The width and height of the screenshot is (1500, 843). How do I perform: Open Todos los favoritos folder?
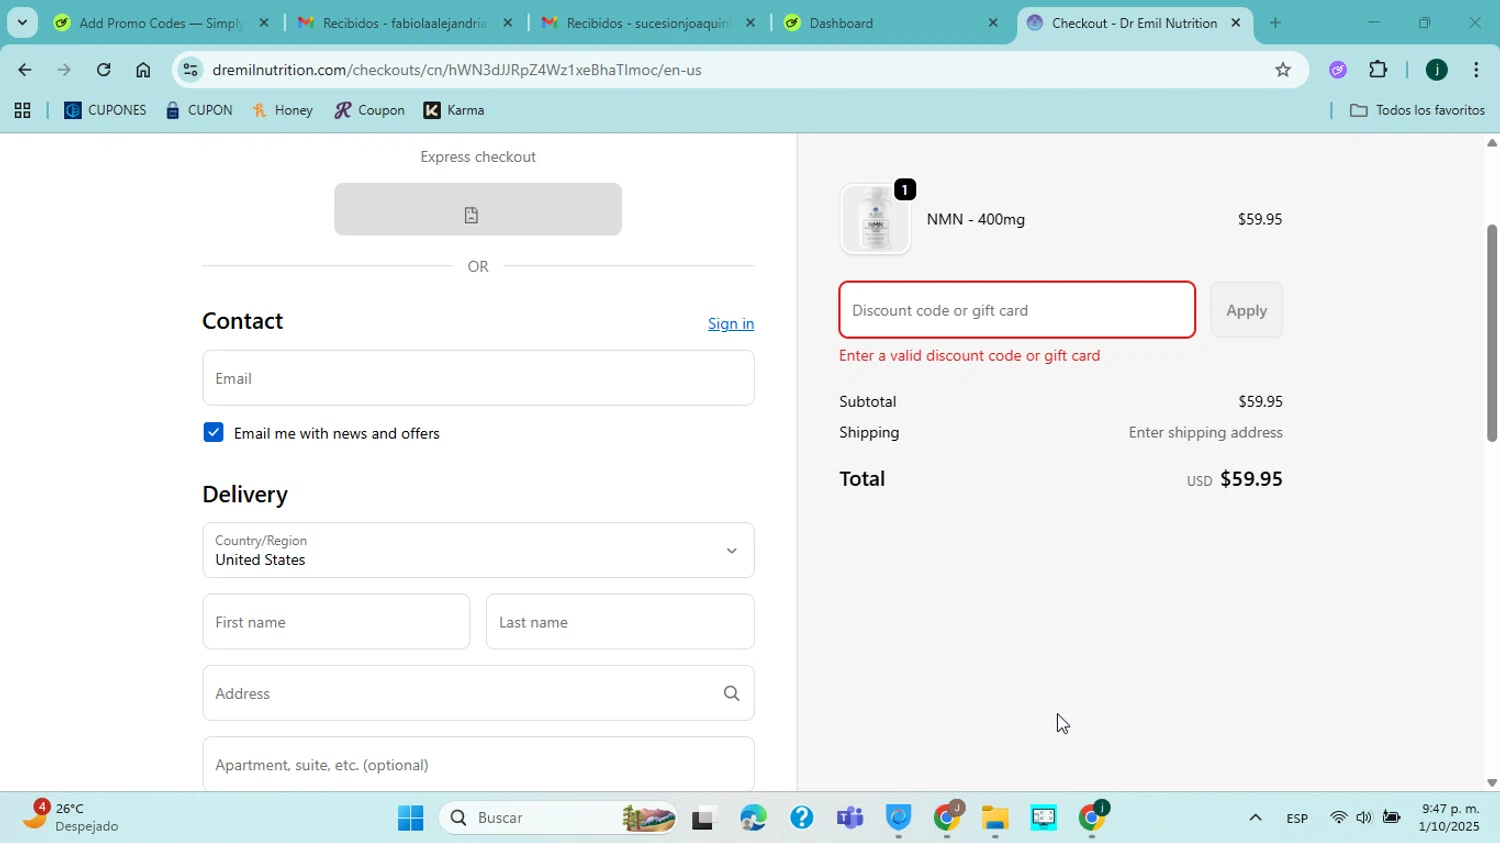coord(1417,111)
